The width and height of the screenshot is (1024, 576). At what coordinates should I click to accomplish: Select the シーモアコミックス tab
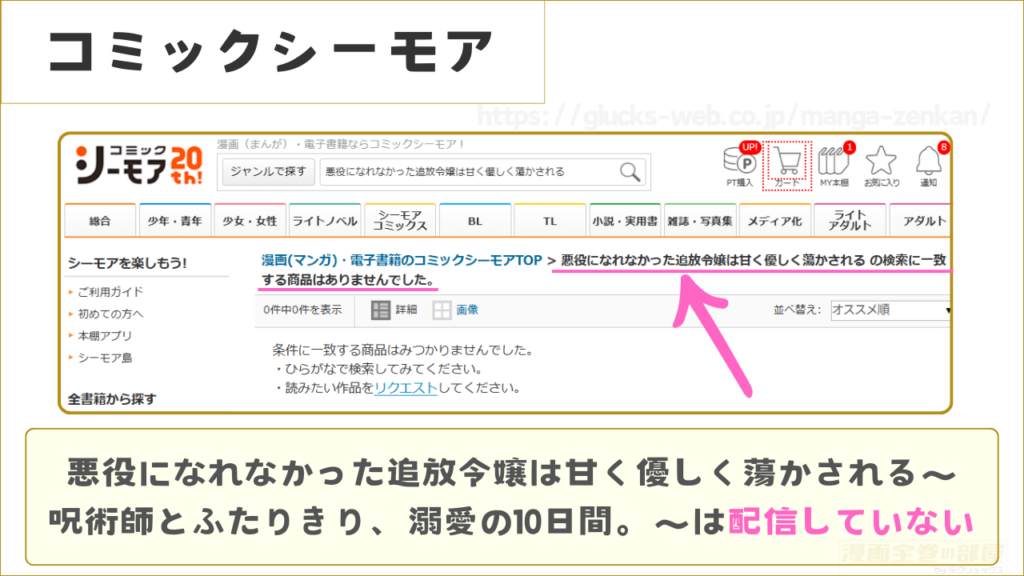point(400,221)
